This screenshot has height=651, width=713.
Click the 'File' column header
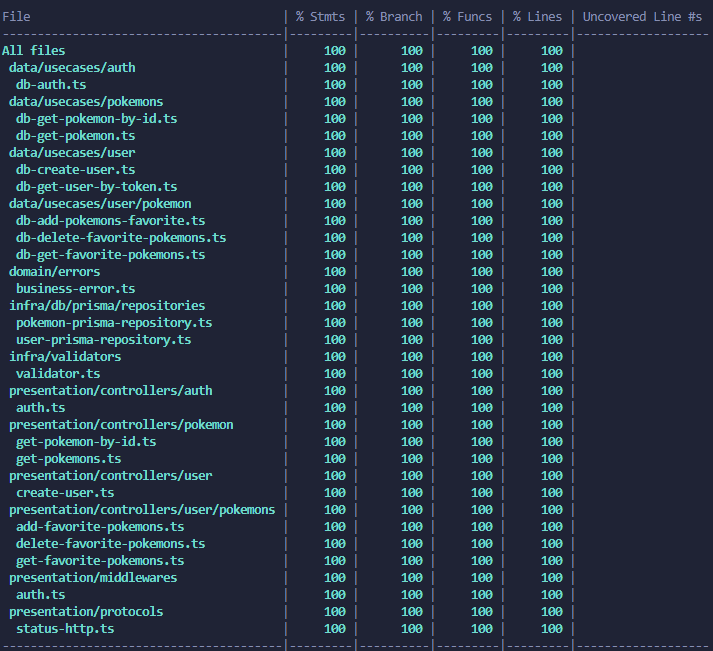click(16, 17)
